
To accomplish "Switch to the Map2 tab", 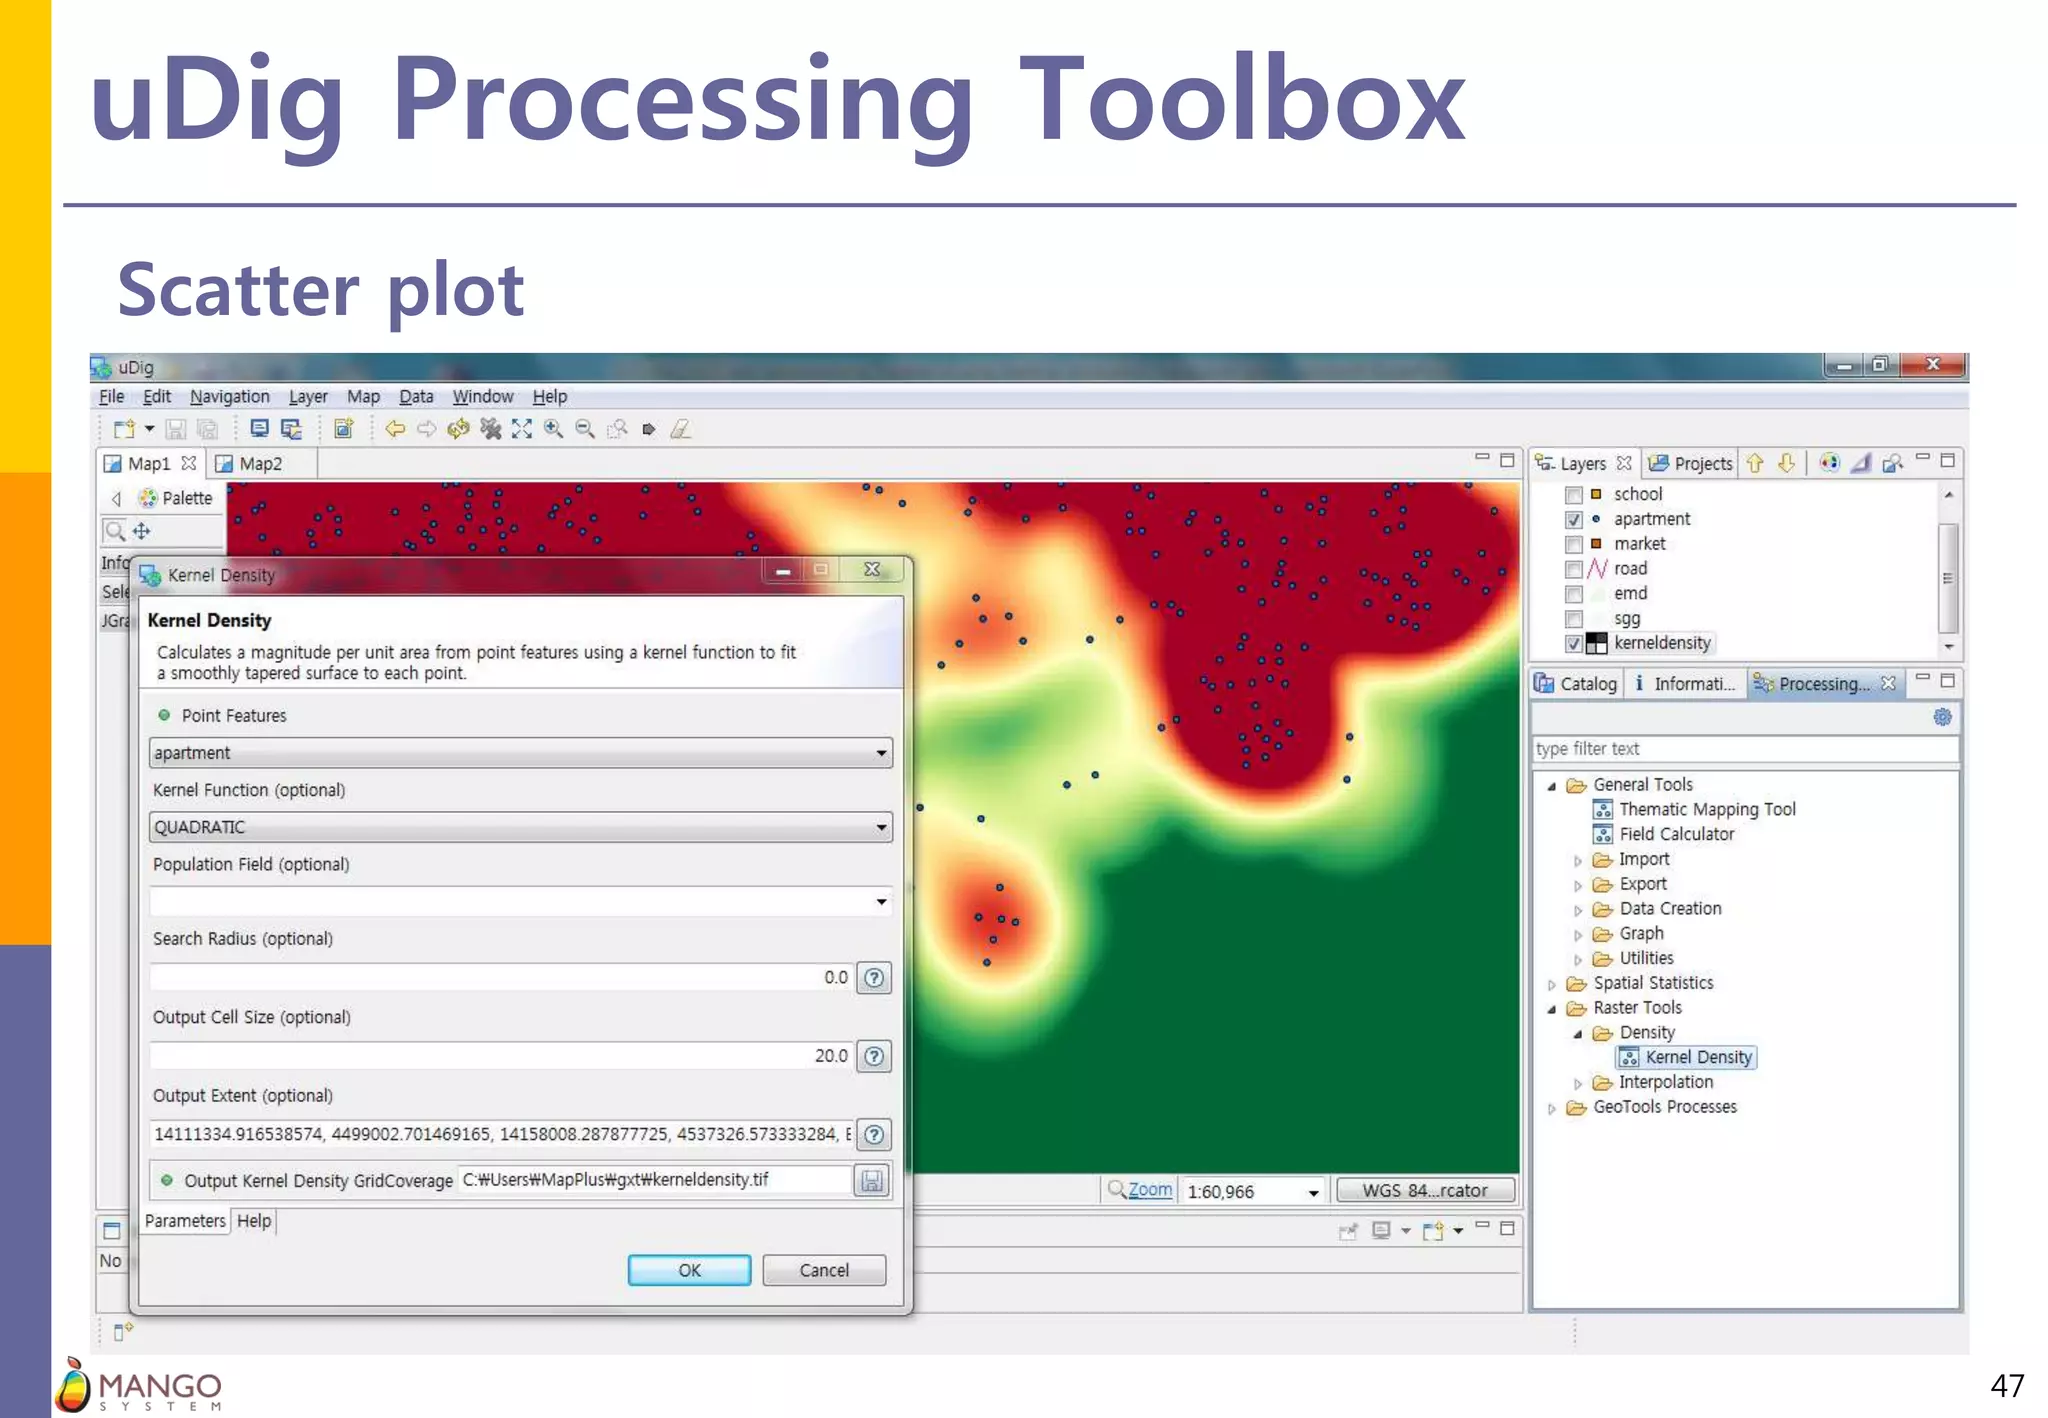I will pos(260,464).
